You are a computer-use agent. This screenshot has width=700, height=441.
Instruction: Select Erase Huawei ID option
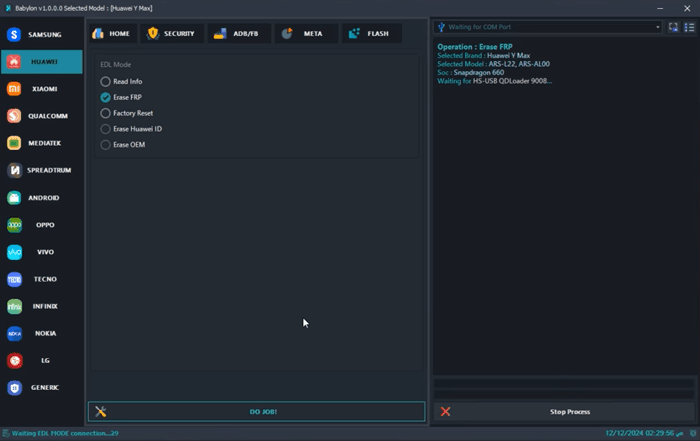(x=106, y=129)
